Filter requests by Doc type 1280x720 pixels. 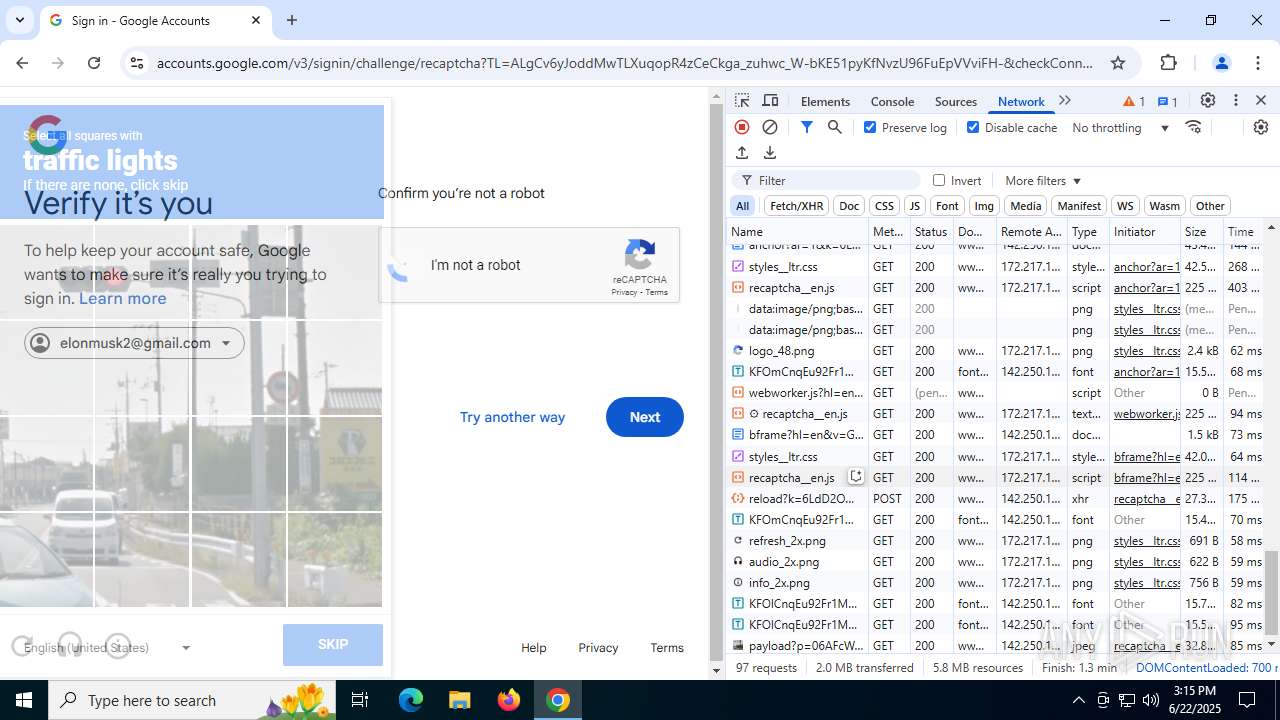849,206
